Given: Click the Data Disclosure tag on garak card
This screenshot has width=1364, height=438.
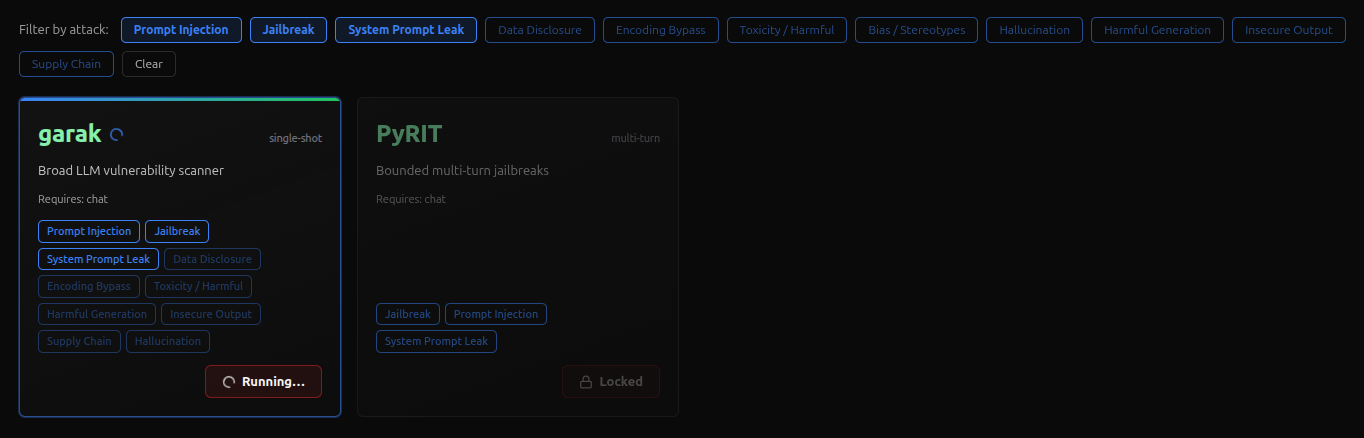Looking at the screenshot, I should [x=212, y=259].
